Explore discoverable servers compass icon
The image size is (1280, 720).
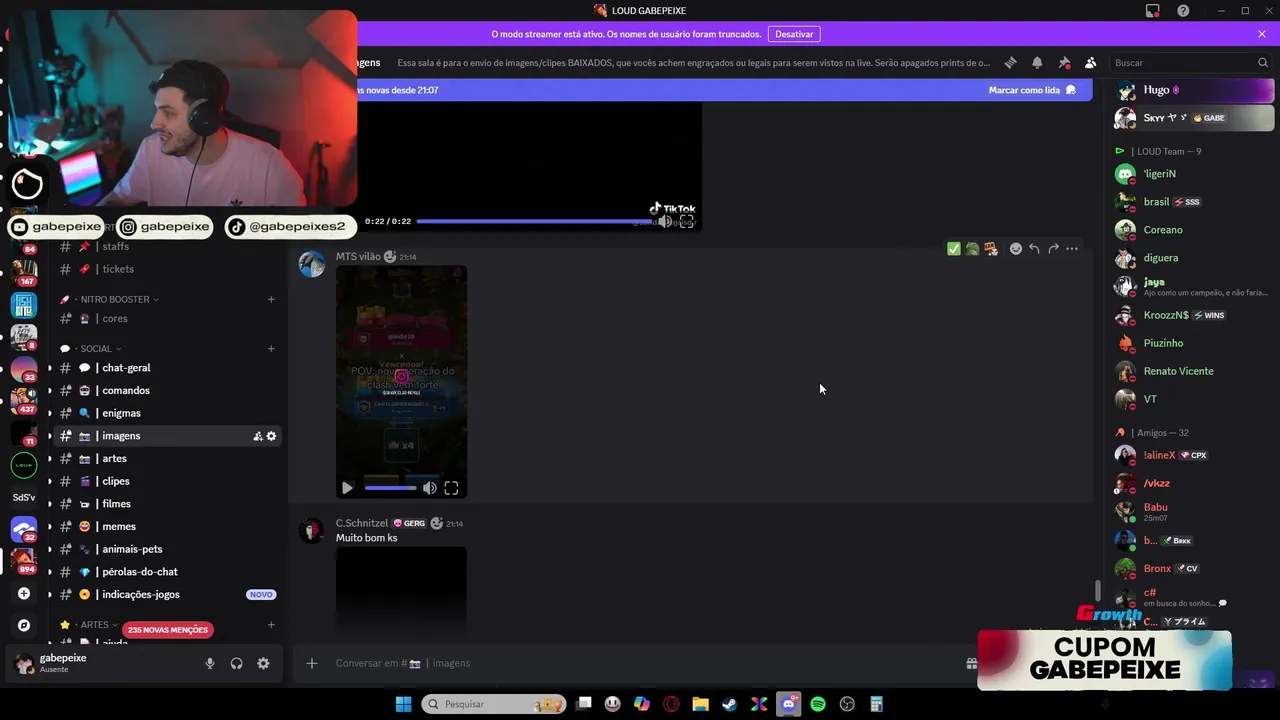click(24, 625)
